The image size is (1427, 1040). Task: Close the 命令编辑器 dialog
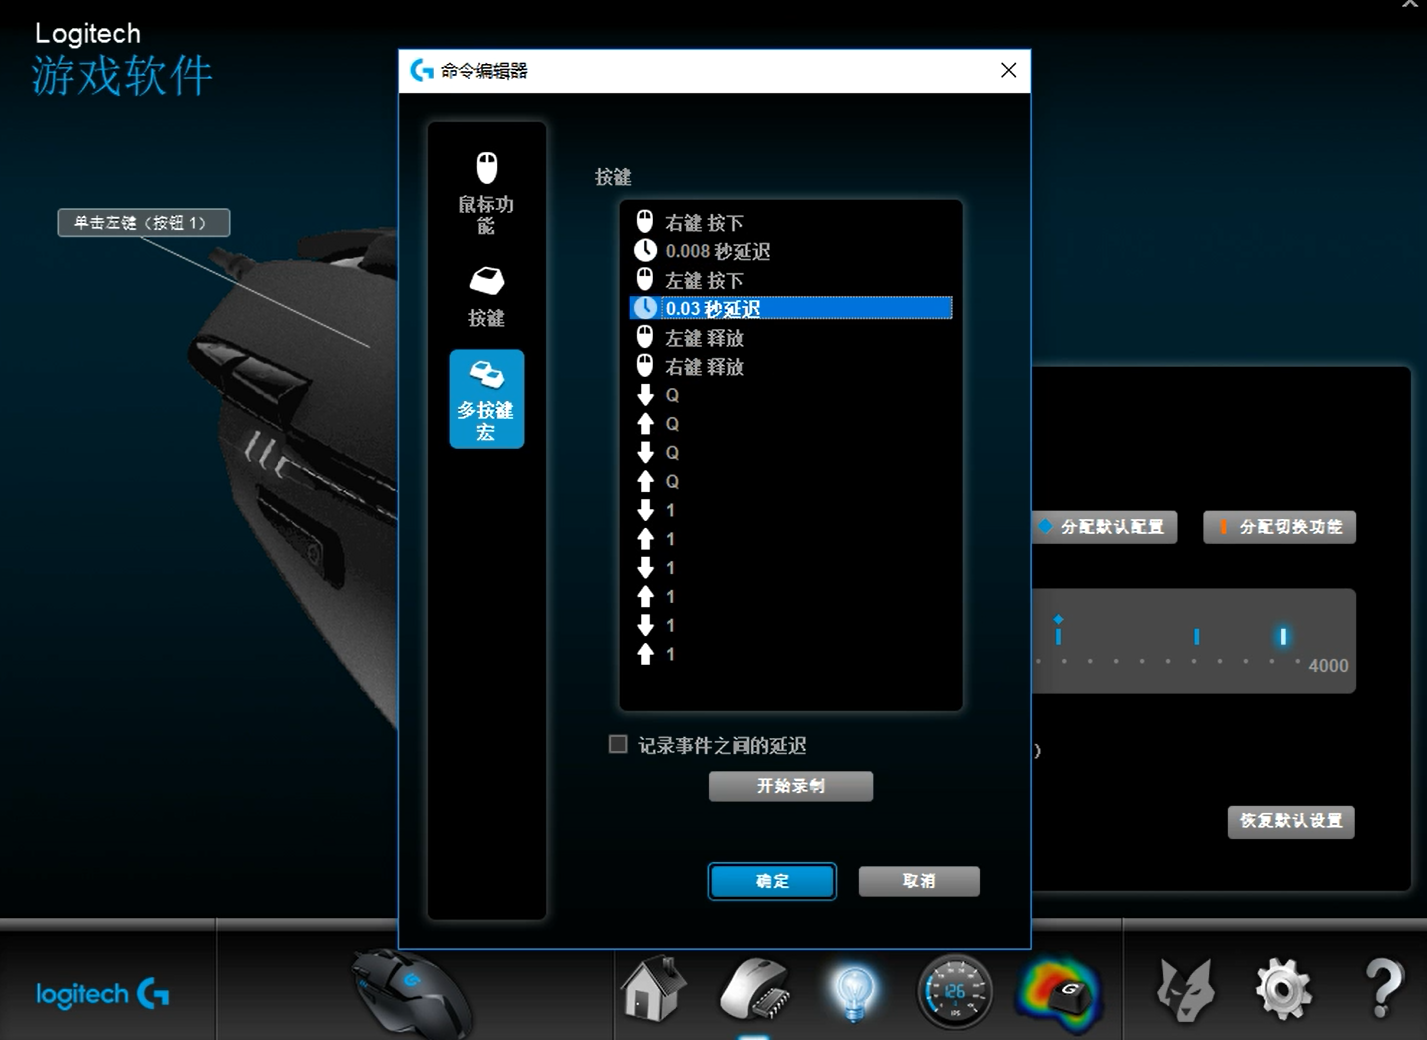tap(1008, 70)
